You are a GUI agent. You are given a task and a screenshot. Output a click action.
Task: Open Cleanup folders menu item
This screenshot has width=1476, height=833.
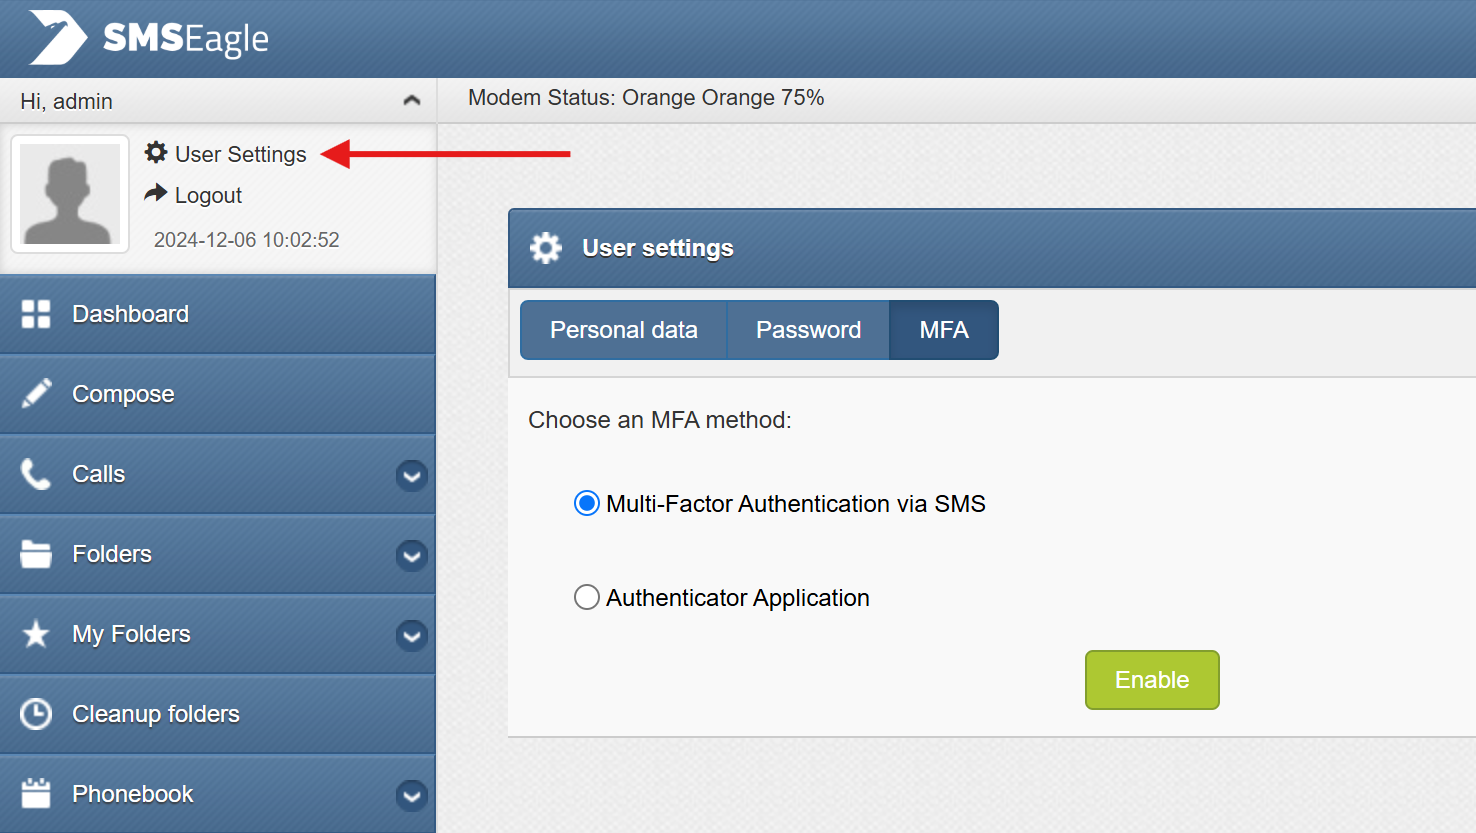pos(218,714)
